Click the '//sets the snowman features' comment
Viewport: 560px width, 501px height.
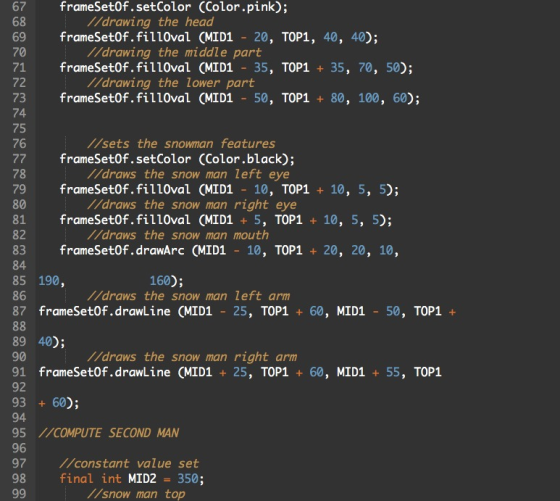(181, 144)
